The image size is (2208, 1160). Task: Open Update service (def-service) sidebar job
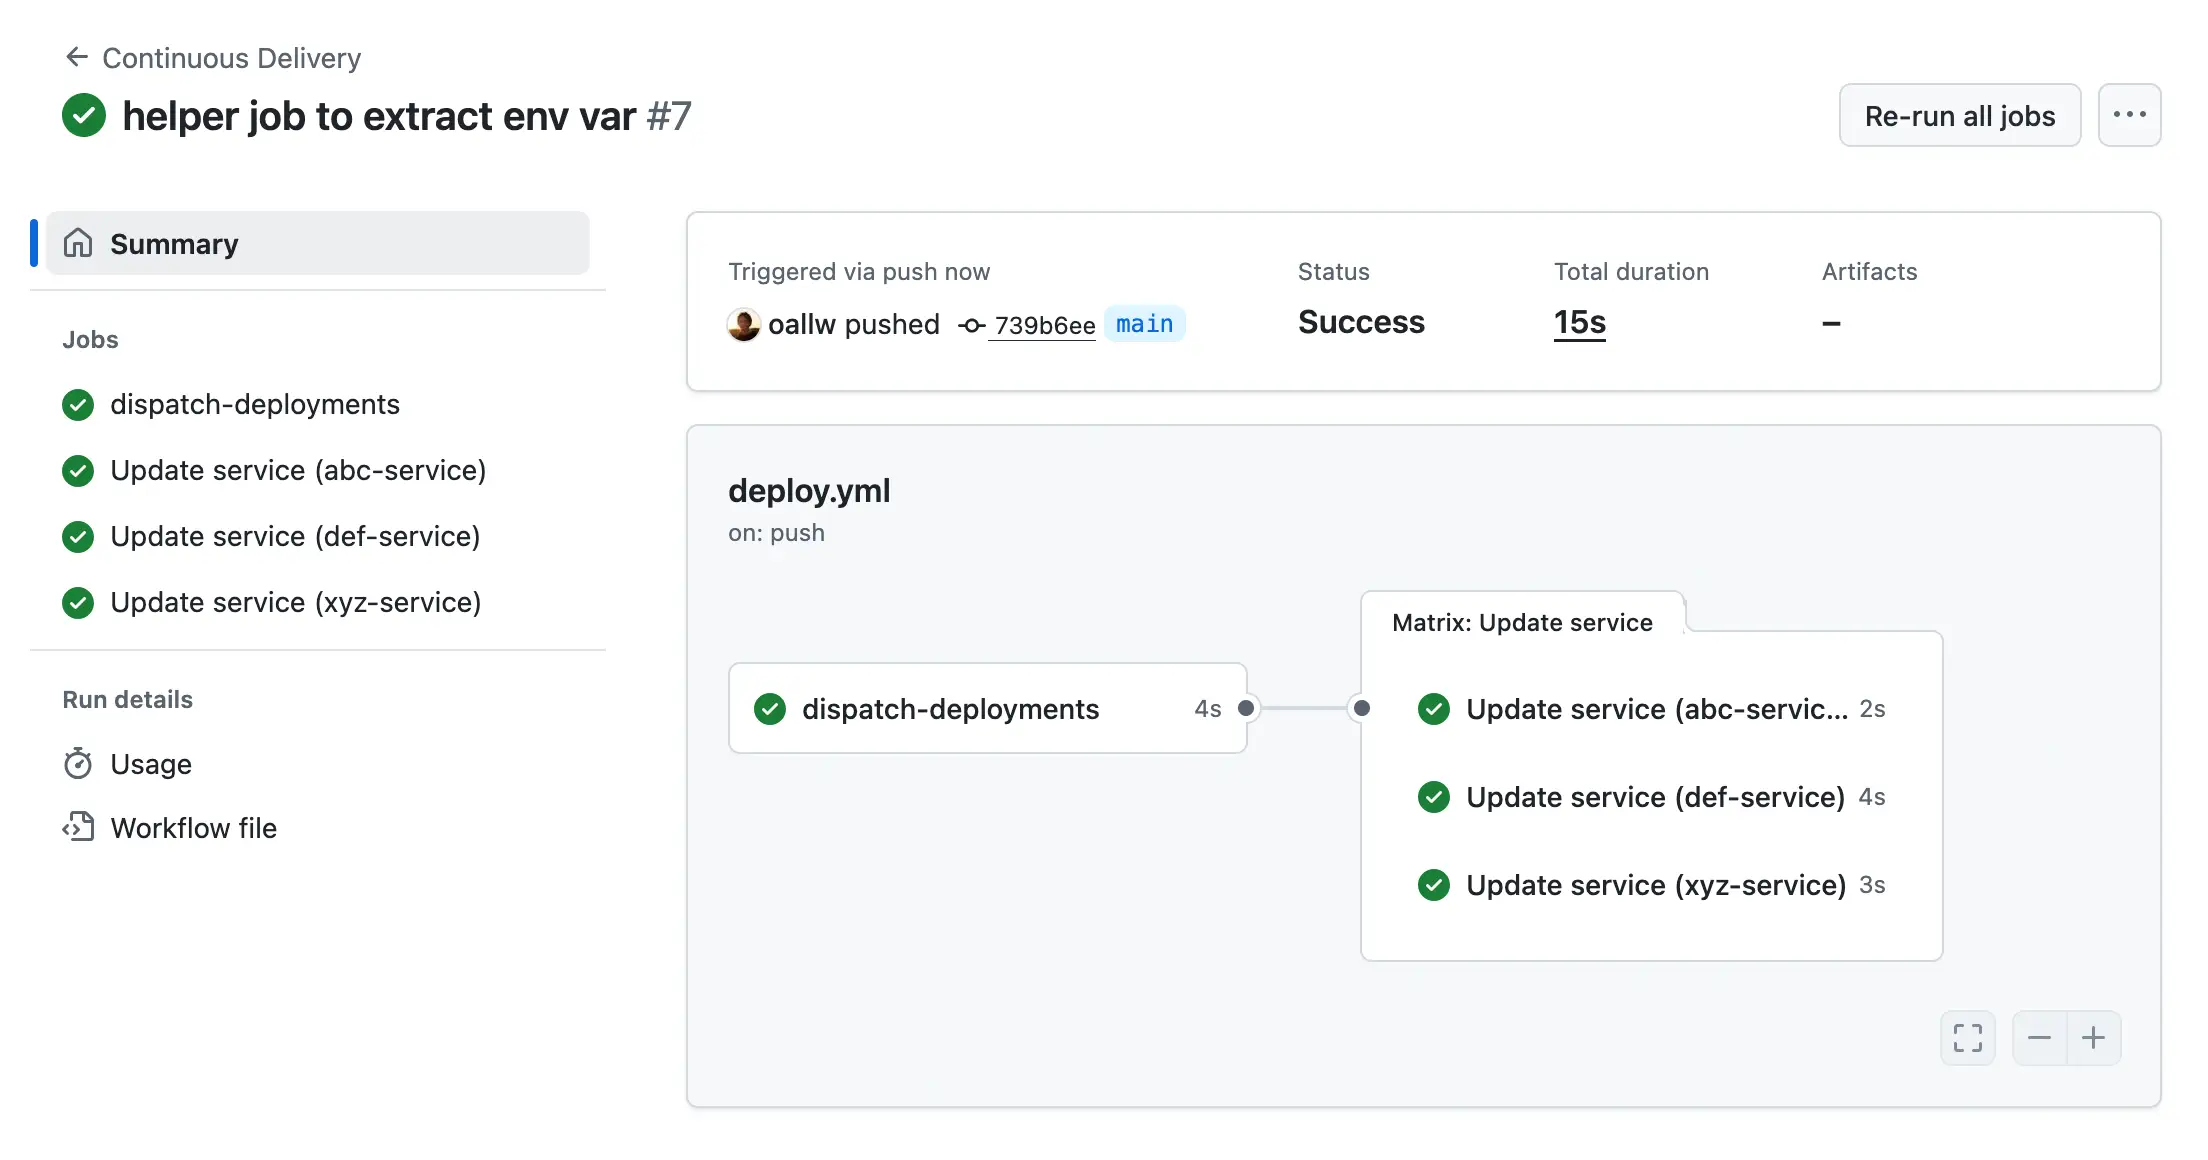pos(294,536)
